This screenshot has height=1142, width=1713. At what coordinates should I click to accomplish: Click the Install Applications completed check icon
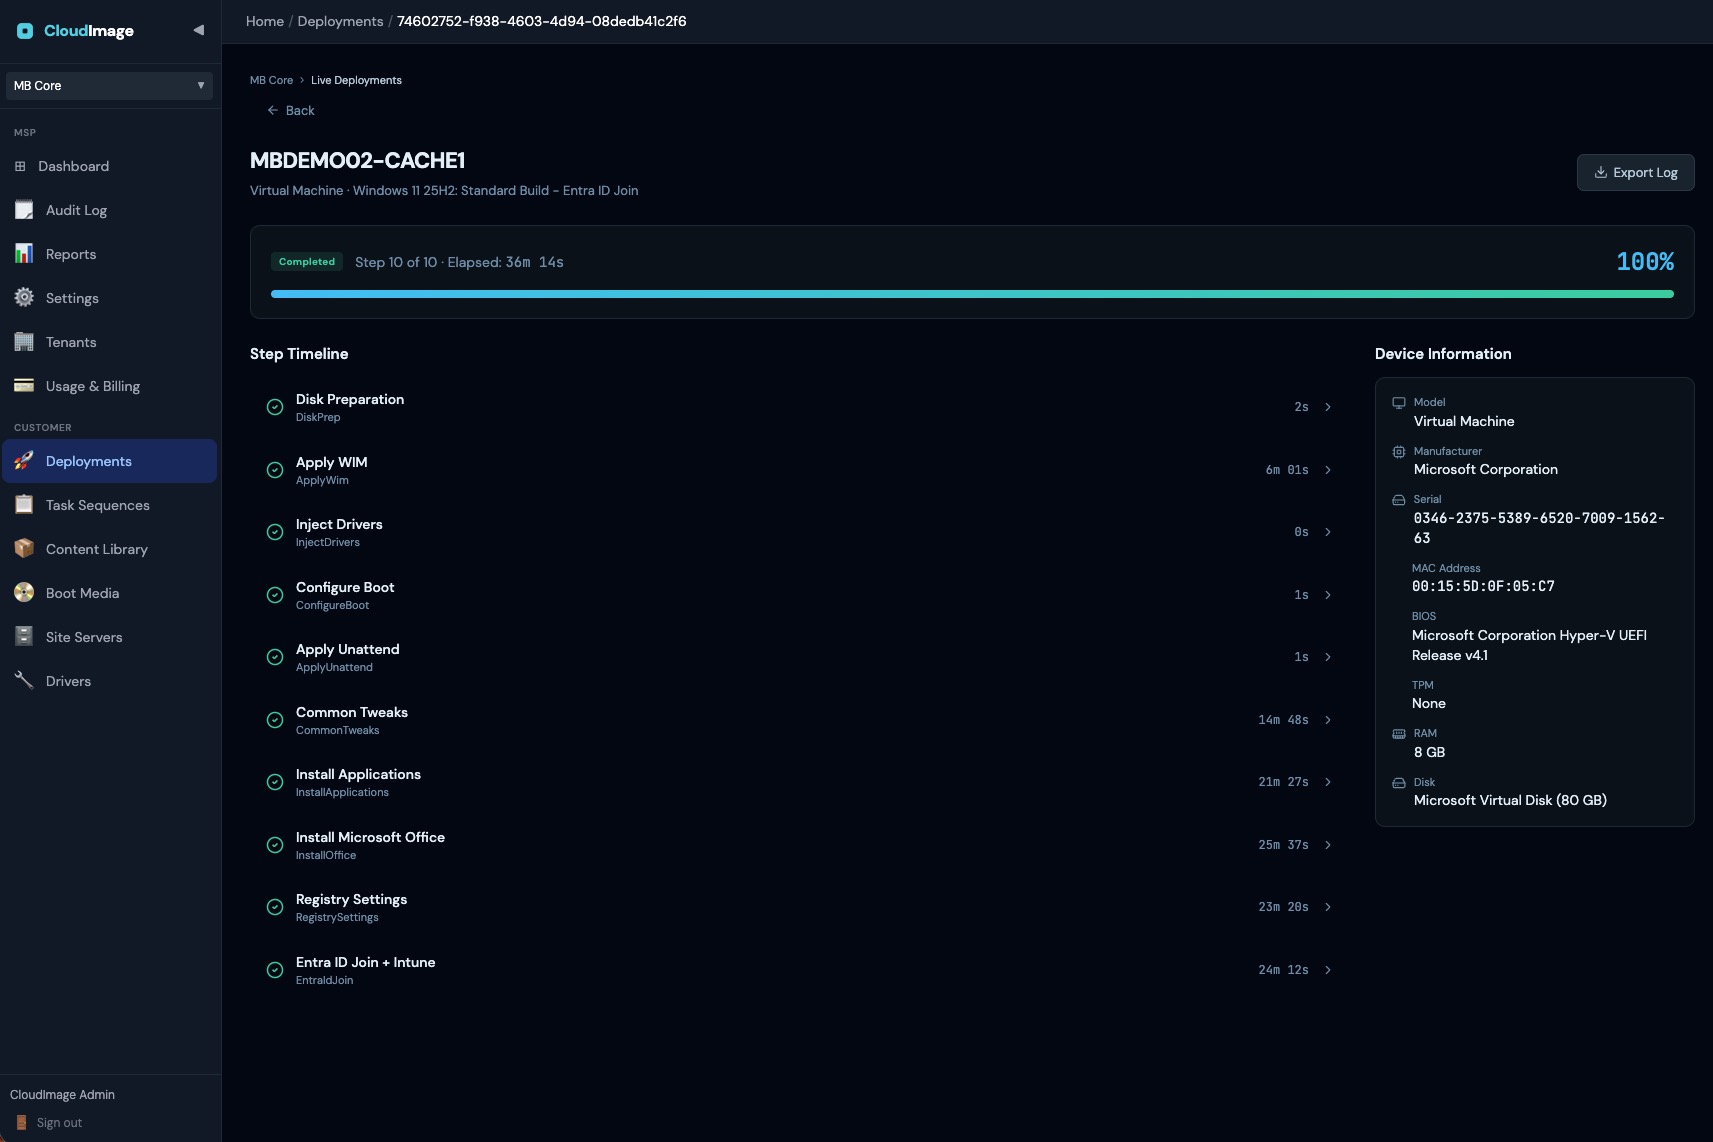pos(275,782)
